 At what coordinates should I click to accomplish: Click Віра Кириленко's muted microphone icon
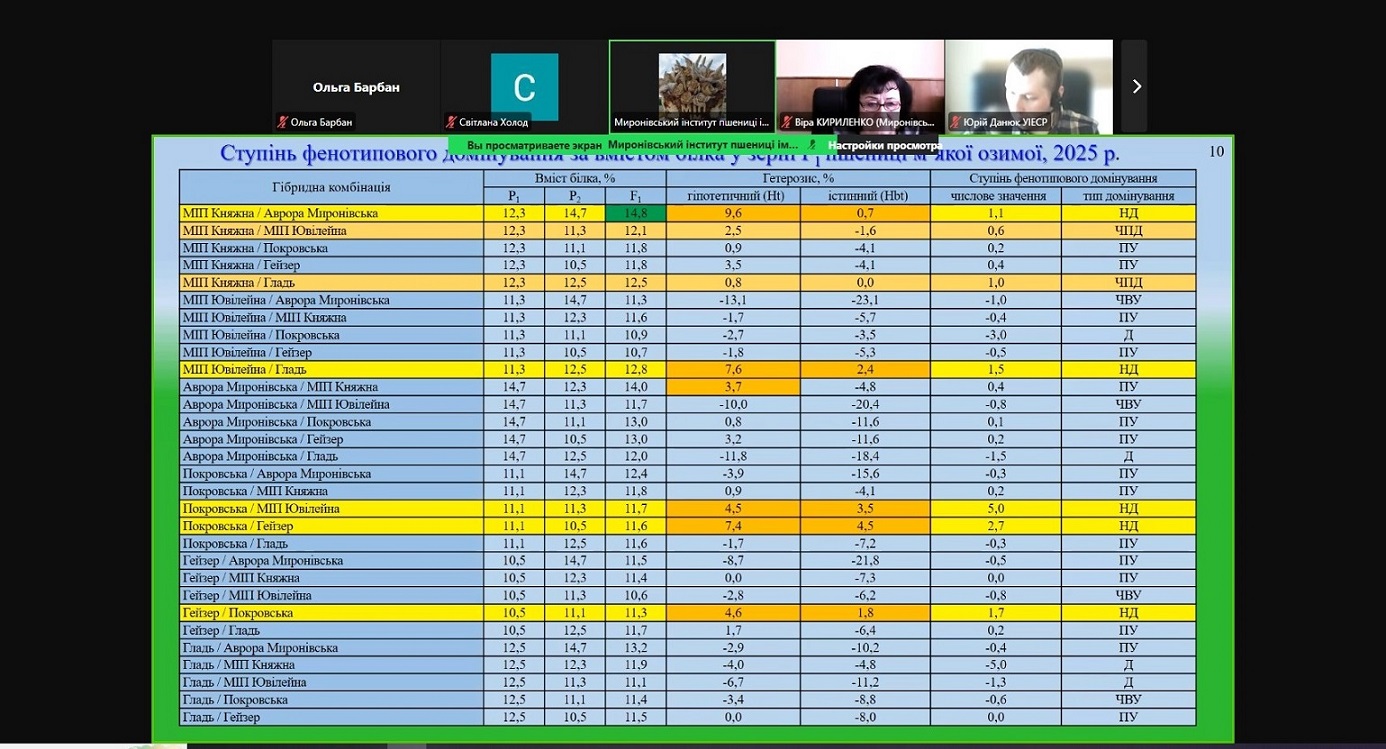pyautogui.click(x=786, y=123)
